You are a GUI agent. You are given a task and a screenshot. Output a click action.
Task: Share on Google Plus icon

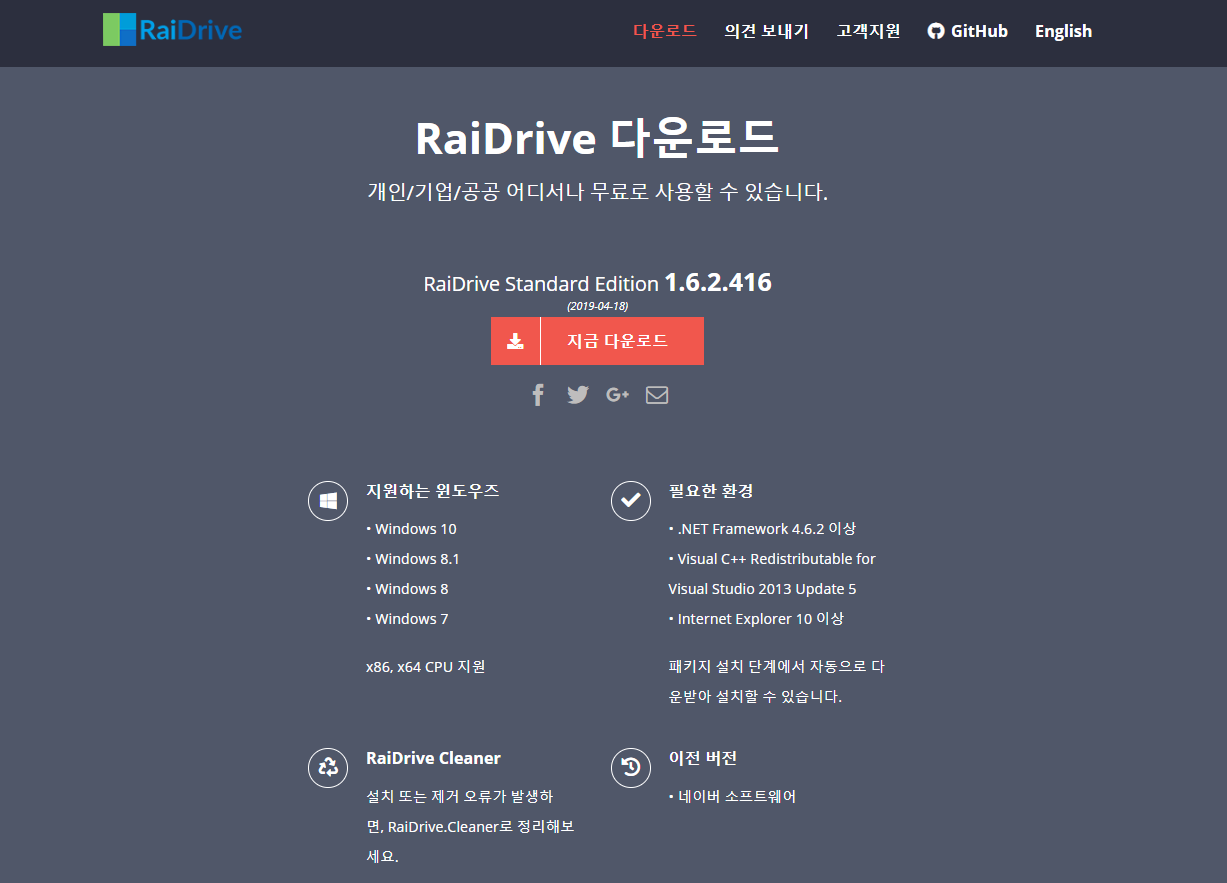click(x=617, y=395)
